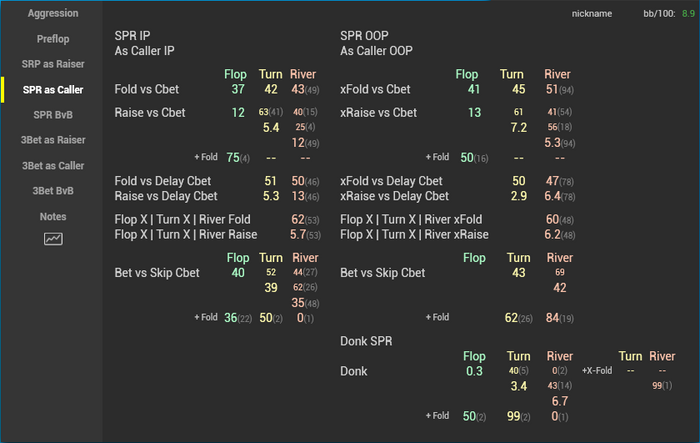Click the xFold vs Cbet river value 51

553,90
